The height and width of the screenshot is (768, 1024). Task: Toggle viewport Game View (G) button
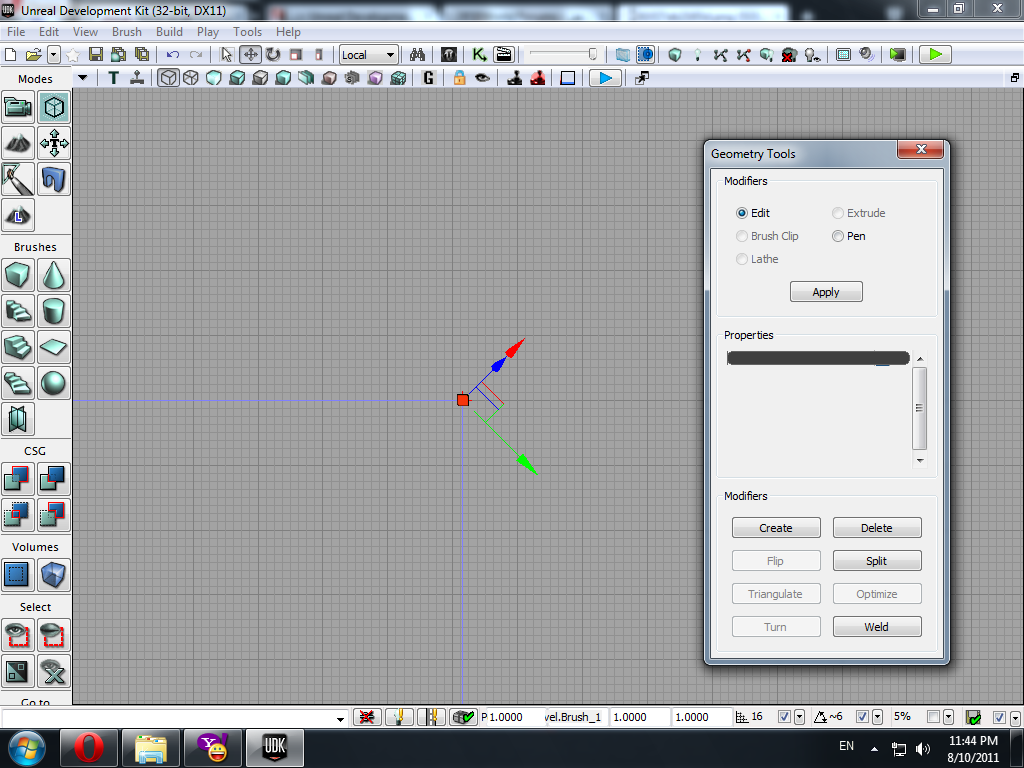pos(428,78)
